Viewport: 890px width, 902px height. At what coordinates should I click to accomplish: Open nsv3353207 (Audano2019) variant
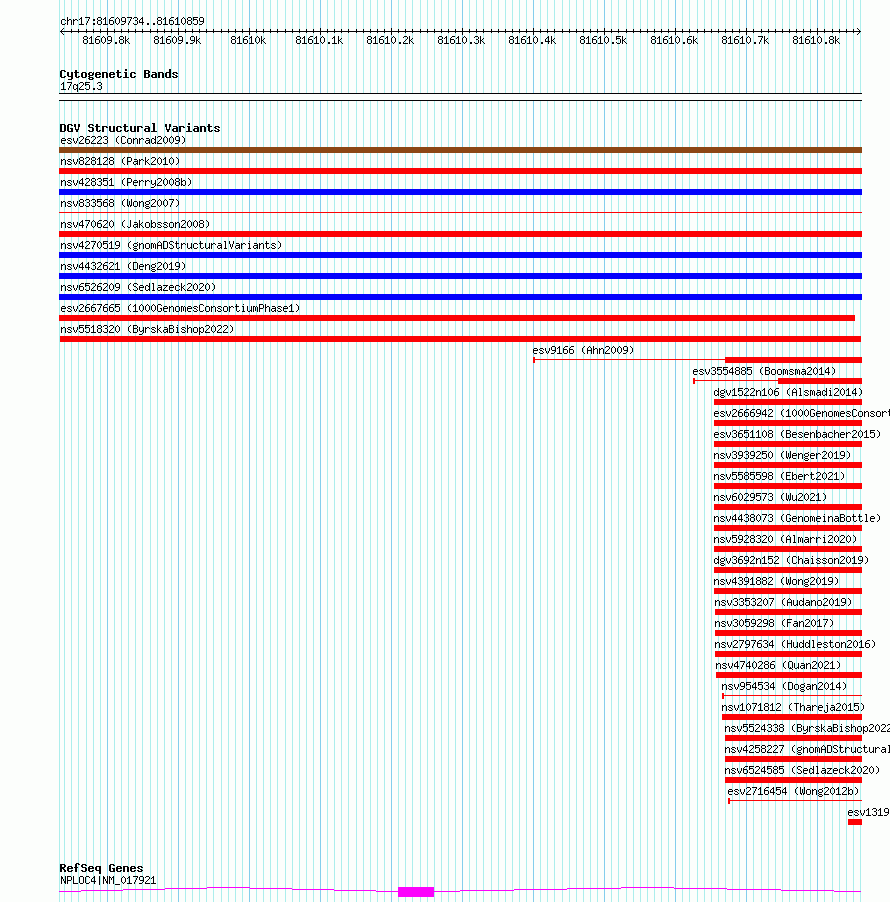[783, 602]
